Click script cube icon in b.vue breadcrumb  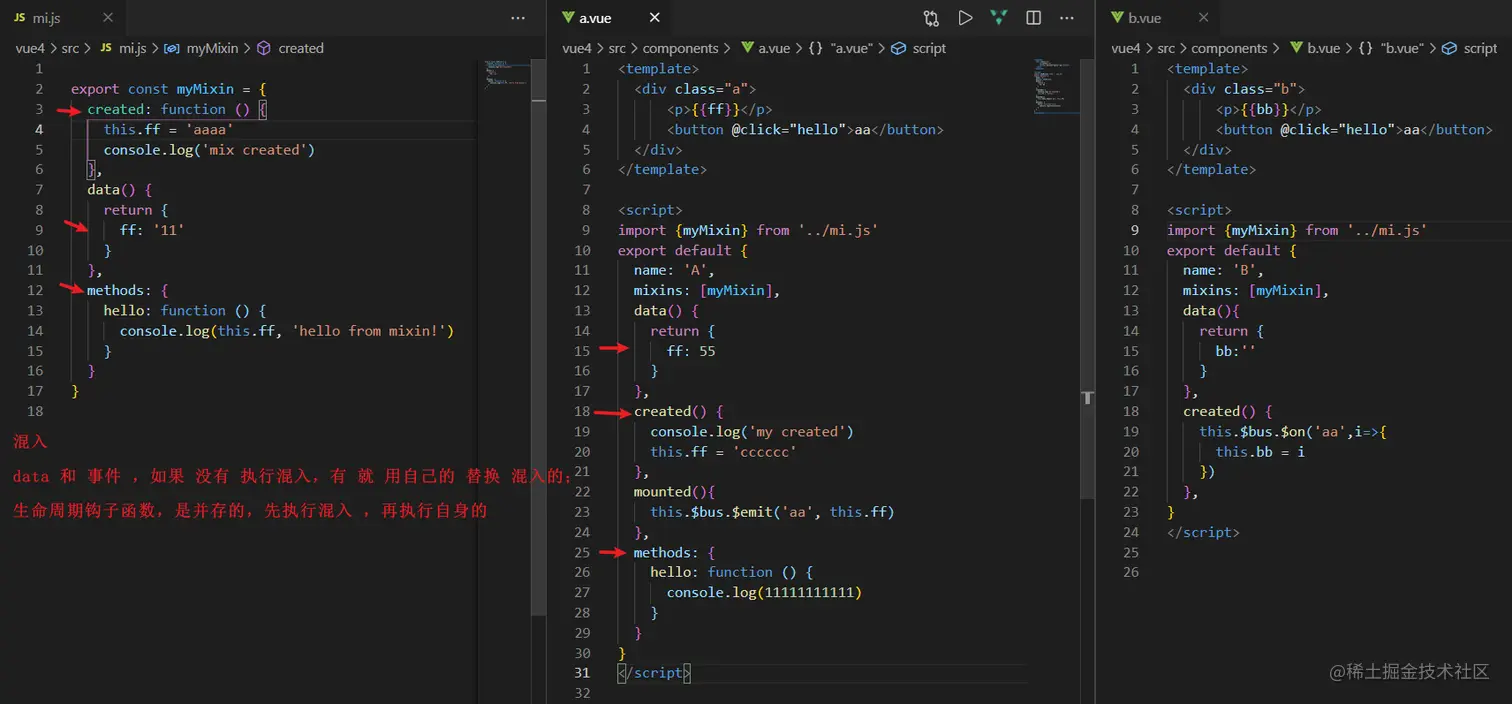(x=1449, y=48)
